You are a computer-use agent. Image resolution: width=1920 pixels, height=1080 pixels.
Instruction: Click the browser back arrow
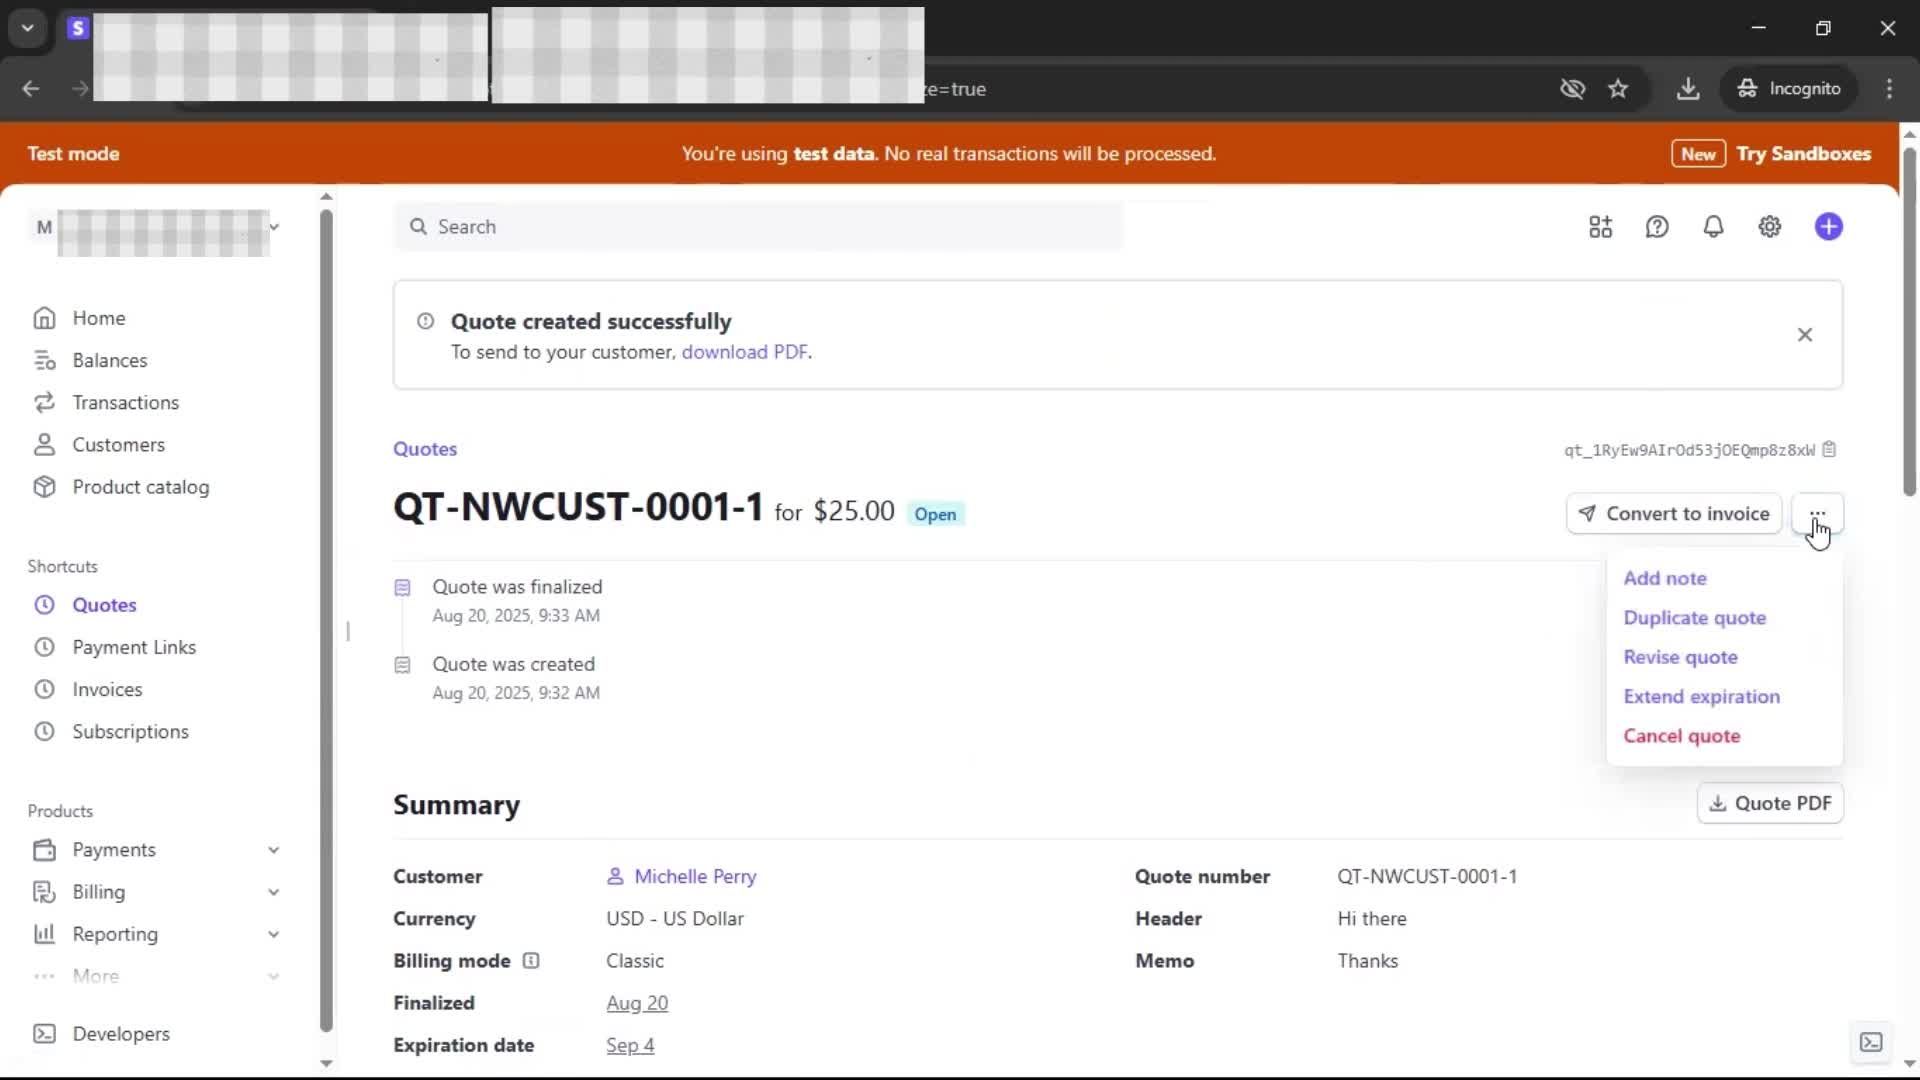point(31,89)
